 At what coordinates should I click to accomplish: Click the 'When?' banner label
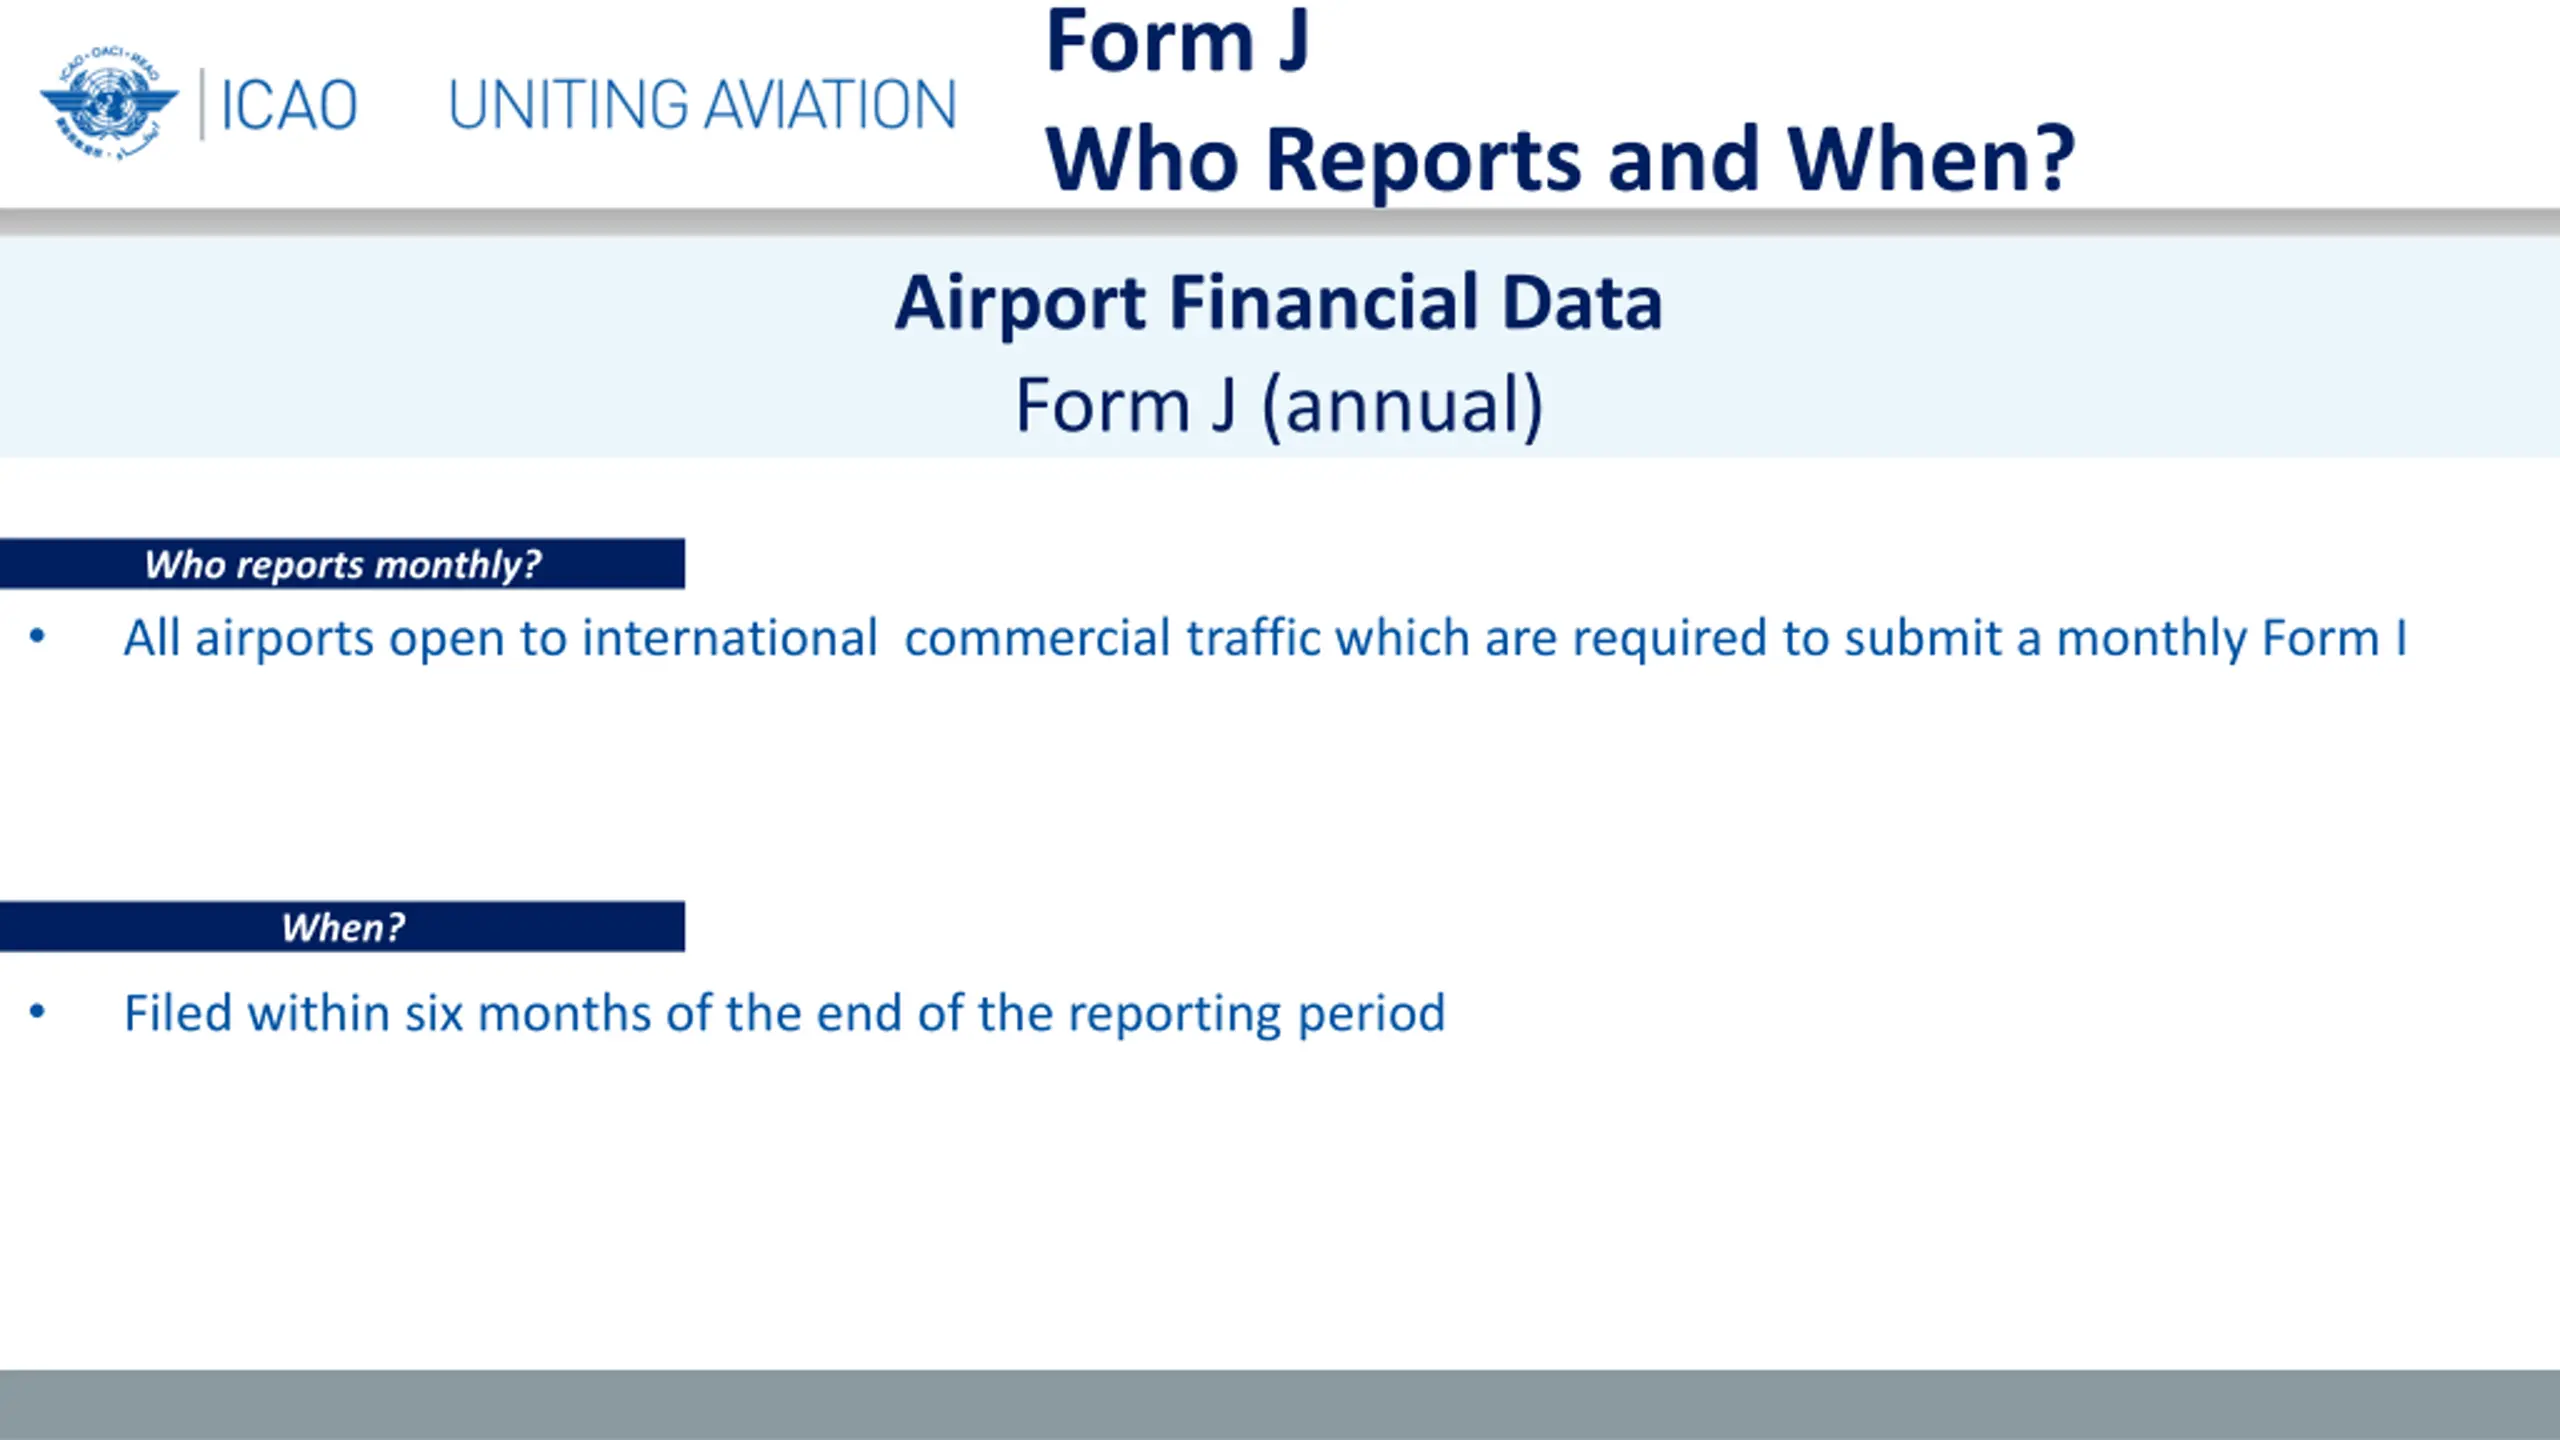pyautogui.click(x=342, y=927)
